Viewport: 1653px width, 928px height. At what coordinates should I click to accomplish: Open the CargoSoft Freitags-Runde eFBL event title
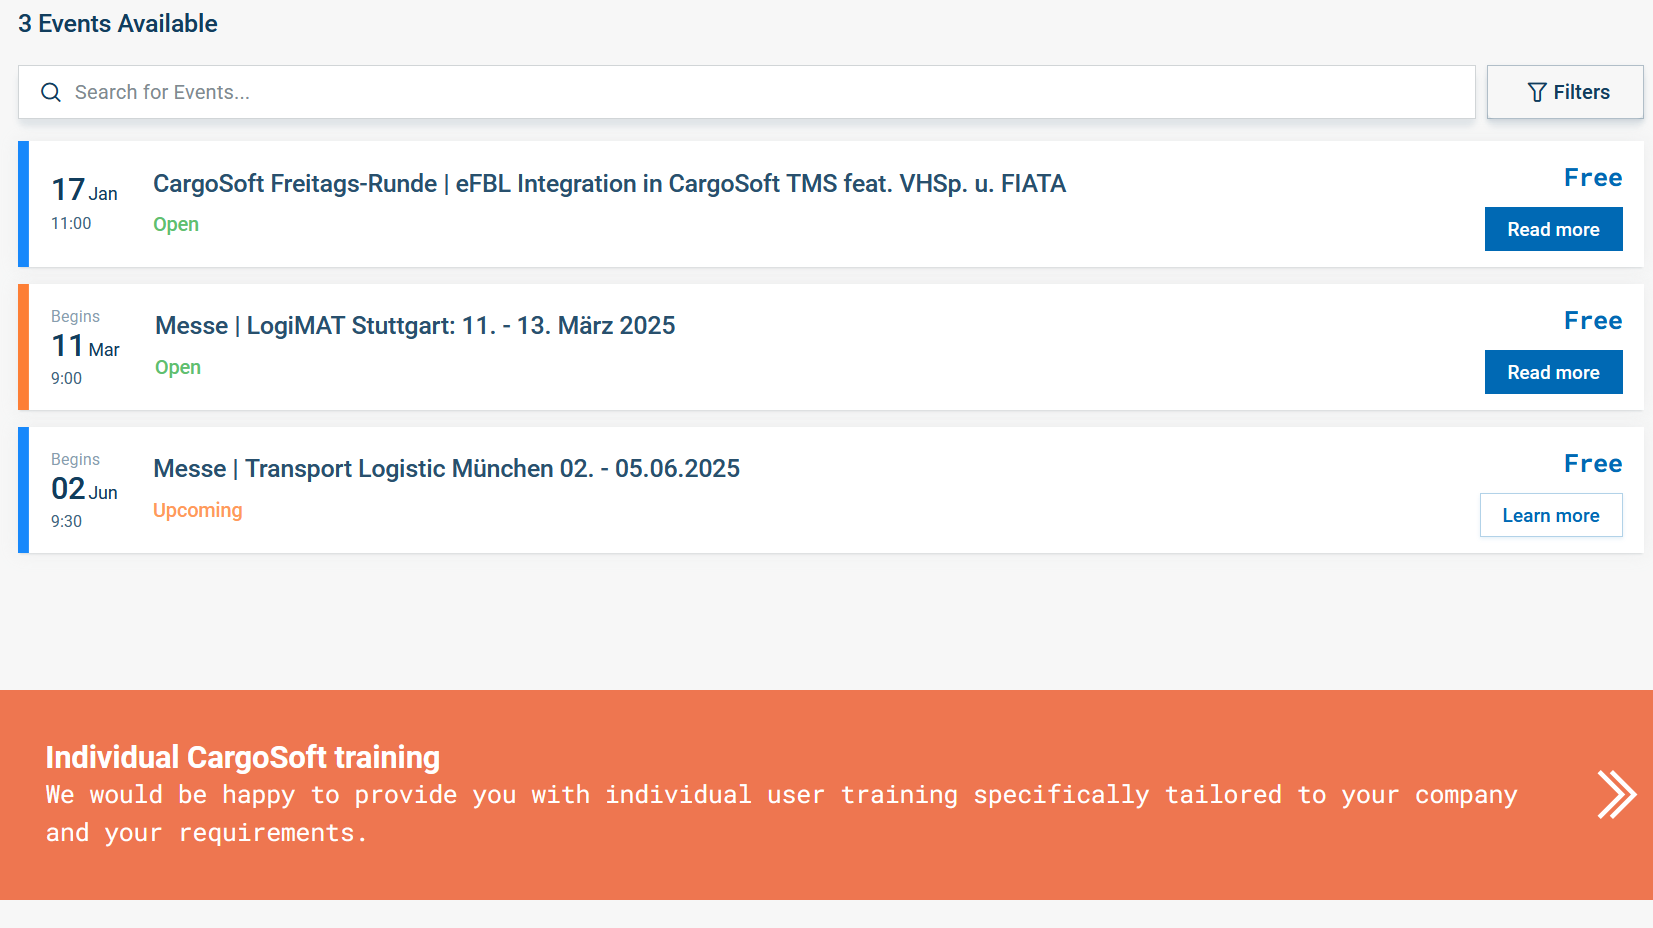pyautogui.click(x=609, y=184)
